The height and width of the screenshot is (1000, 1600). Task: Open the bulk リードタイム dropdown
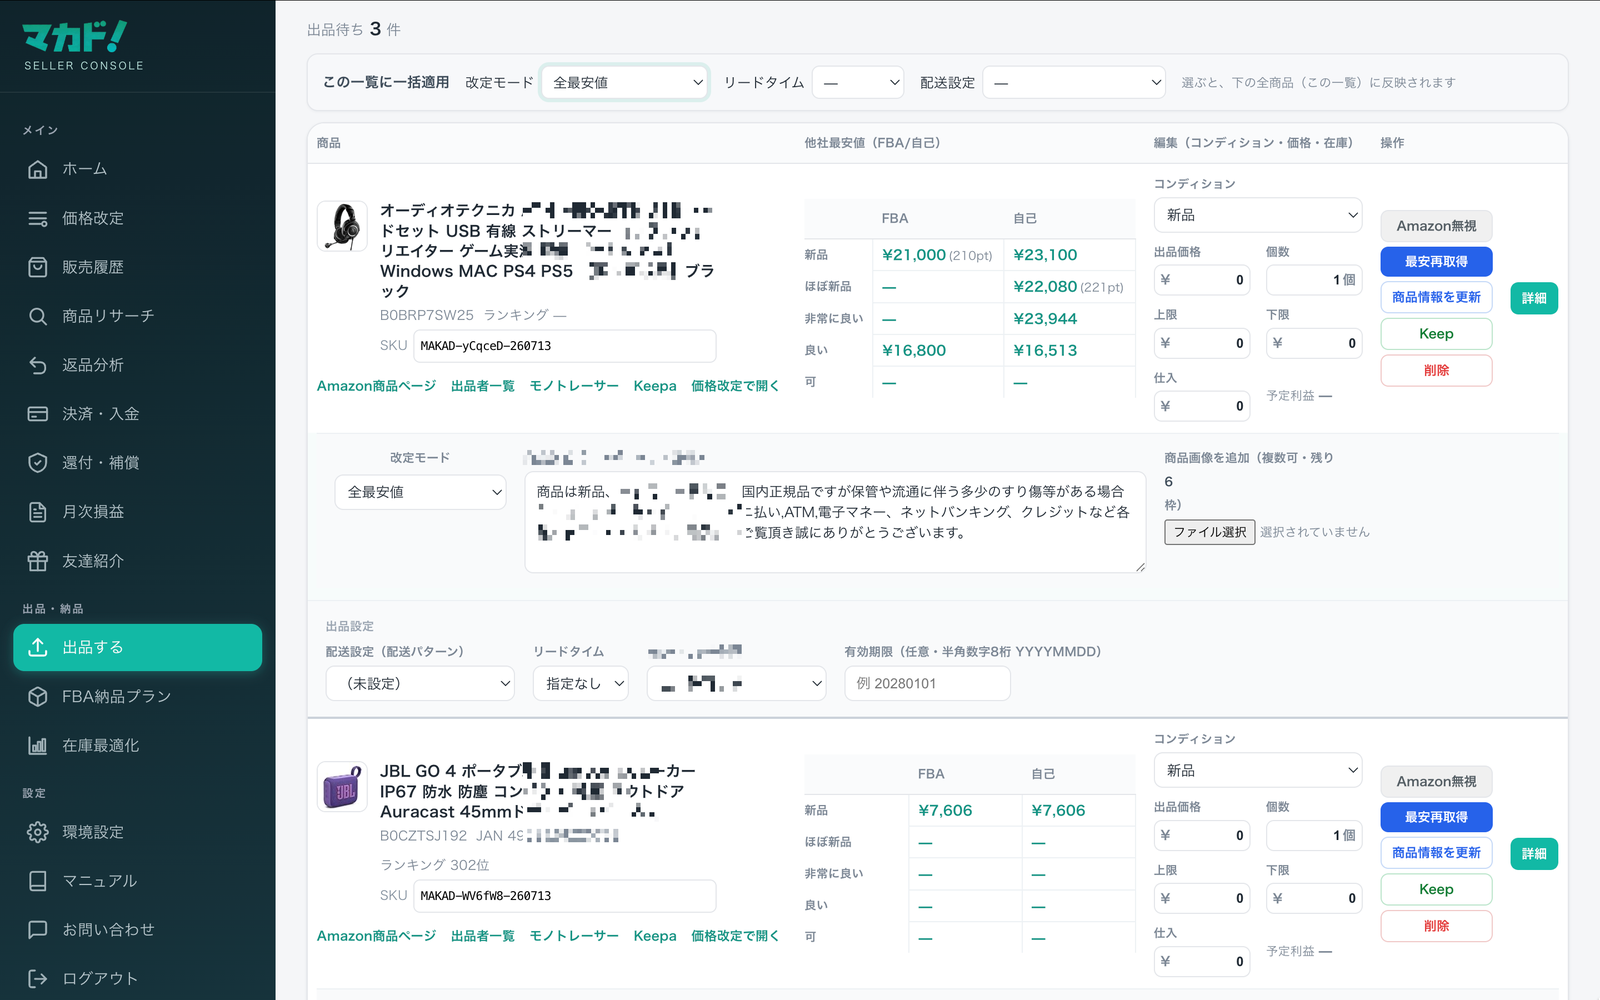pos(858,82)
